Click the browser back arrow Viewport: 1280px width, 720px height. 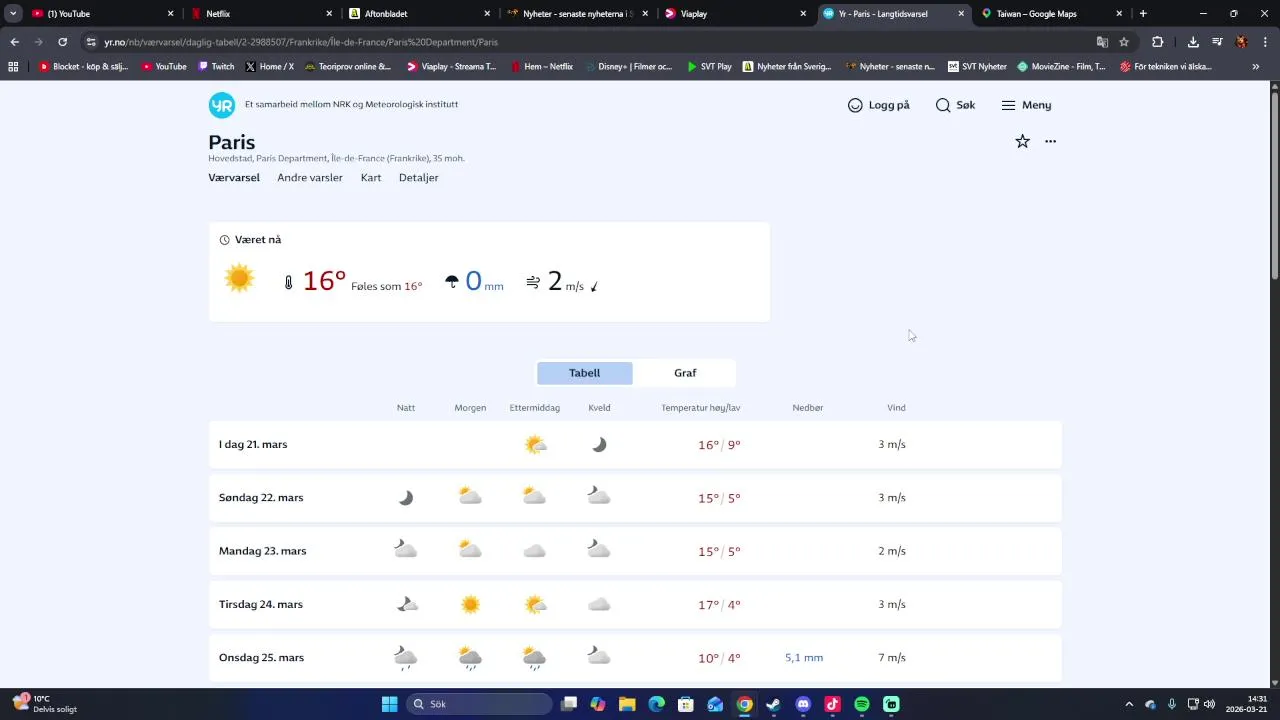point(14,42)
